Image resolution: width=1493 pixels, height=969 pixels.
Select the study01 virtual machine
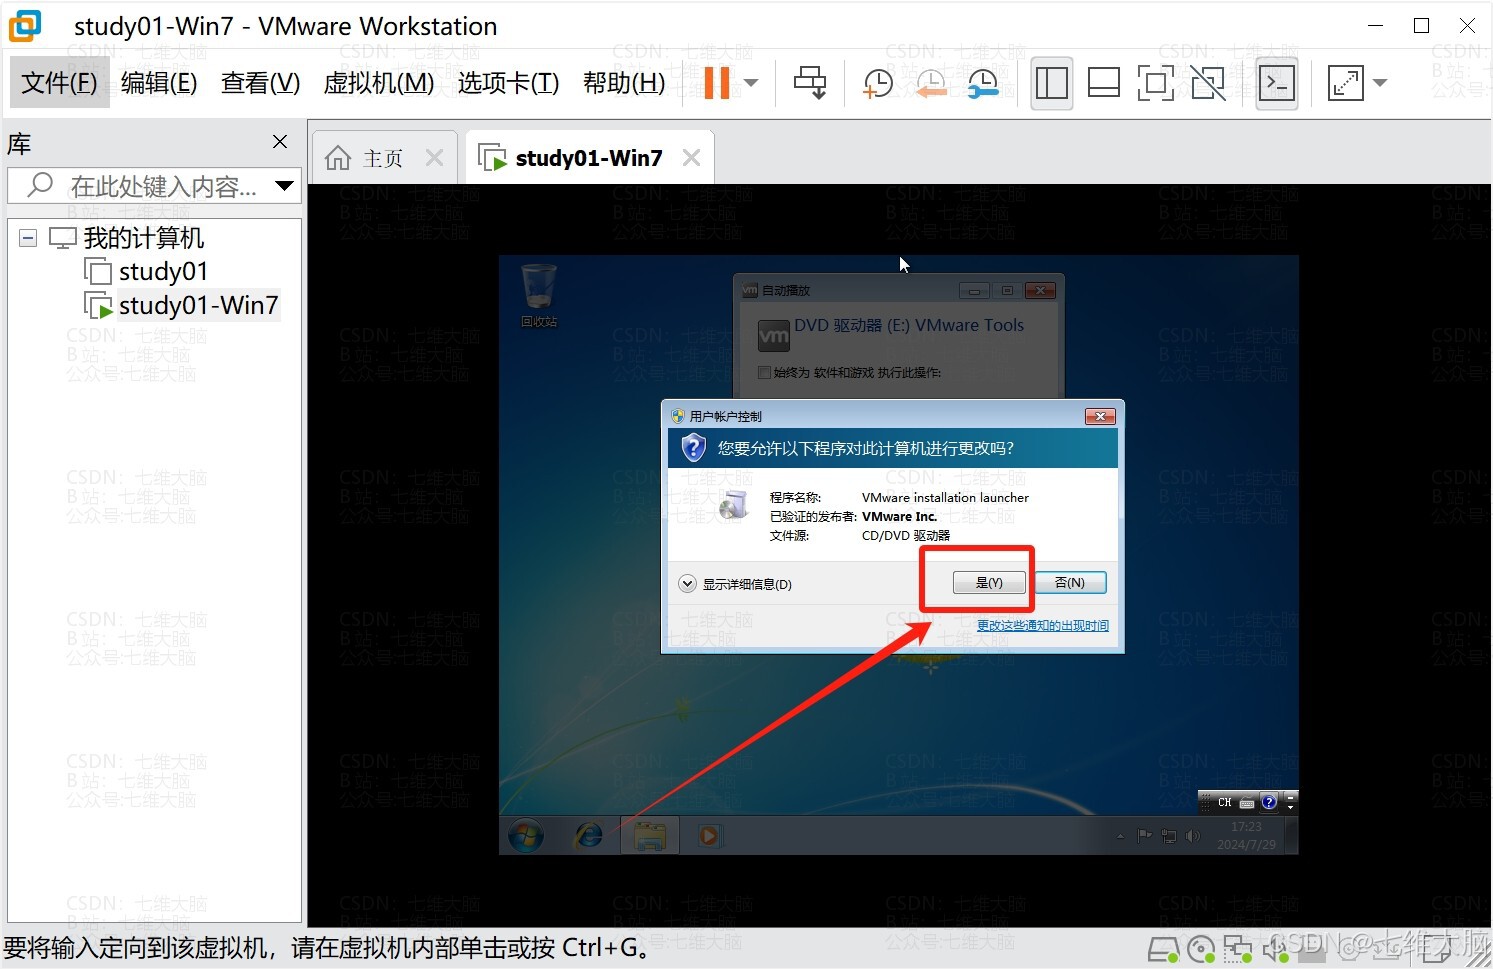click(163, 271)
